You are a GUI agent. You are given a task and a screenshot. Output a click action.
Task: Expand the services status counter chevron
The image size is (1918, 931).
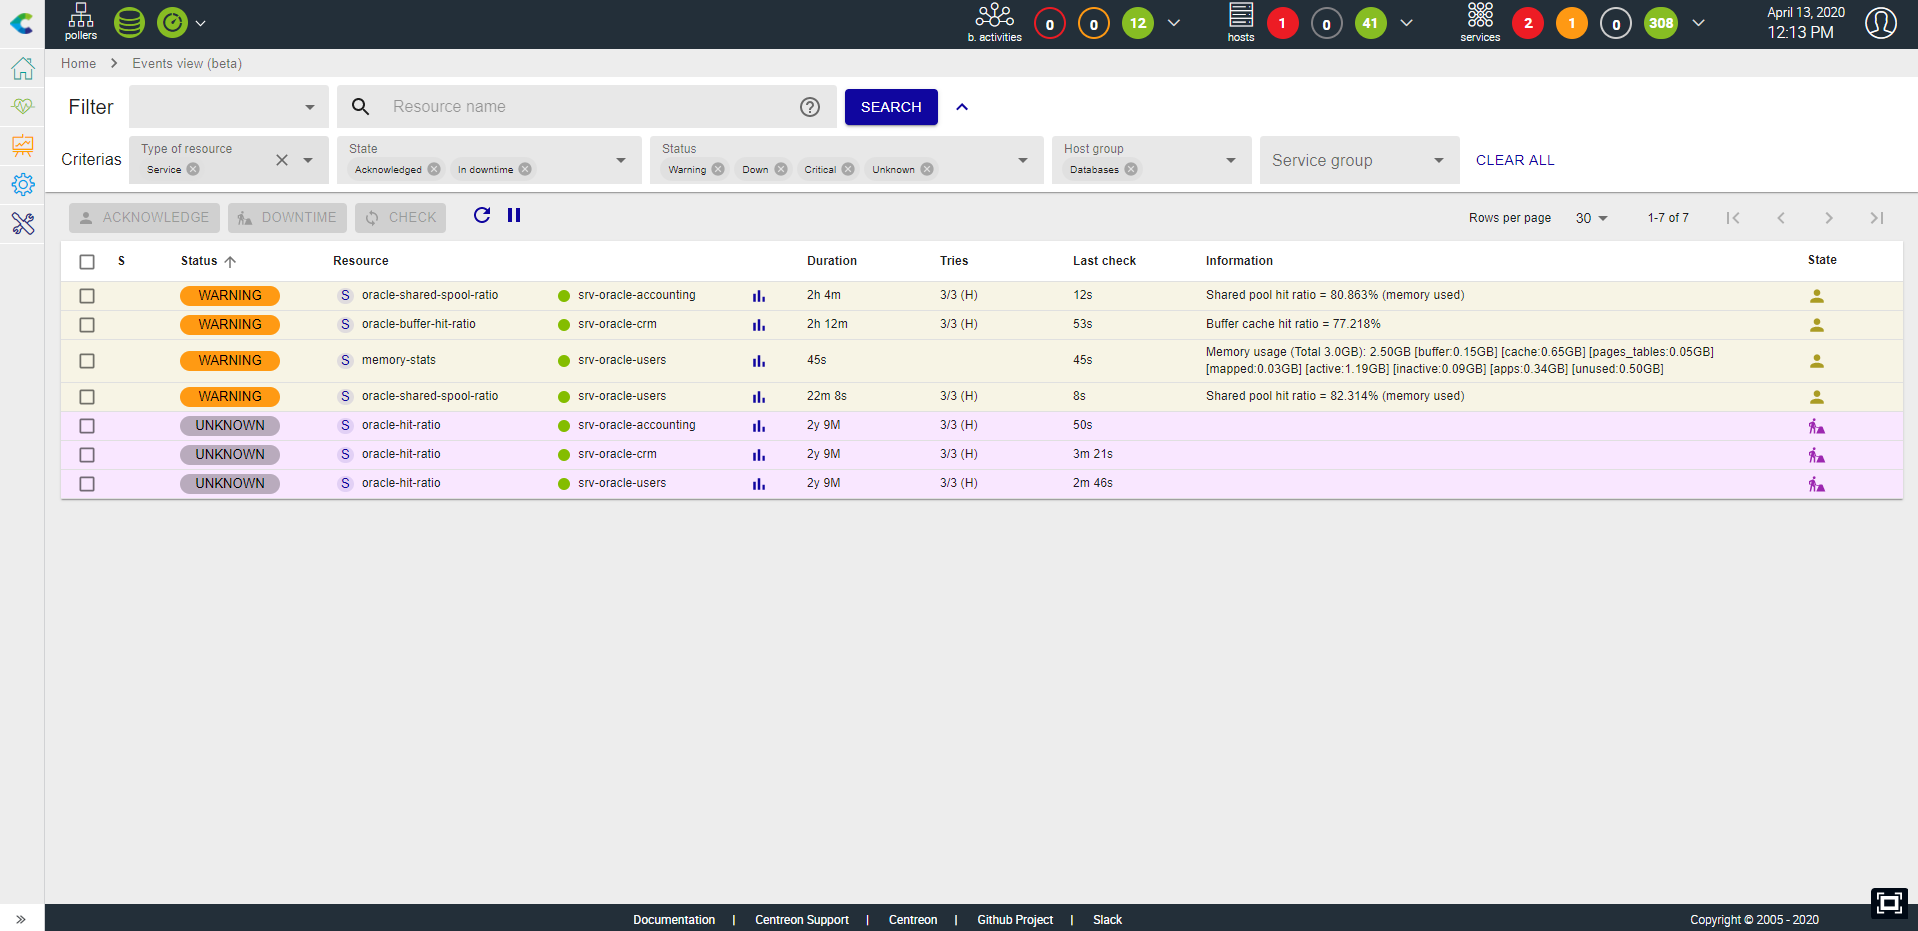[x=1698, y=23]
